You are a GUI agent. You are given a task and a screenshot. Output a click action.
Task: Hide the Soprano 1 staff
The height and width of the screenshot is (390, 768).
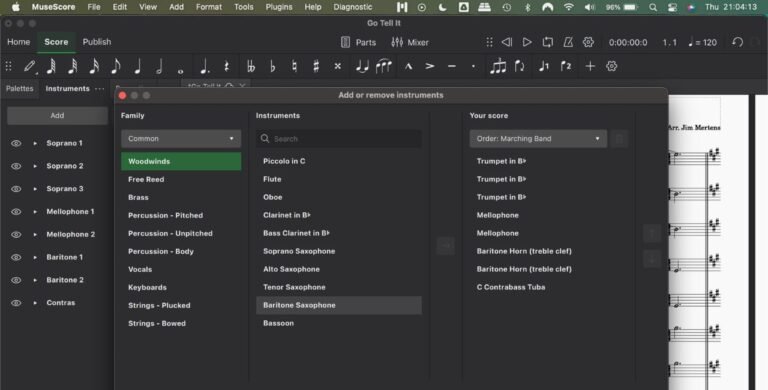click(16, 143)
